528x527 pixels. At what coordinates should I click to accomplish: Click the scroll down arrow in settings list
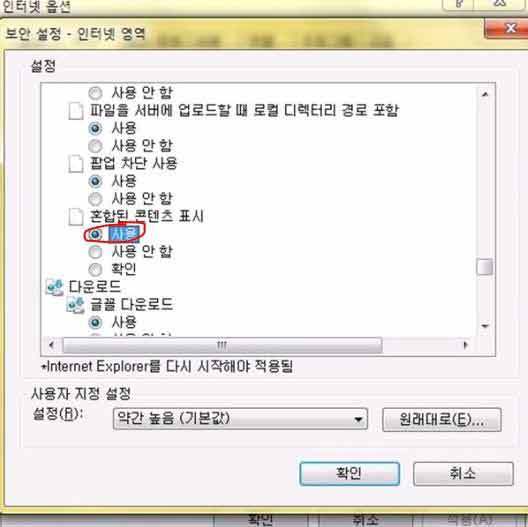click(x=485, y=326)
